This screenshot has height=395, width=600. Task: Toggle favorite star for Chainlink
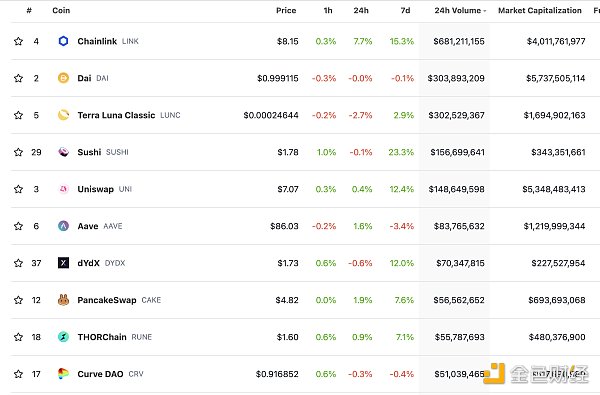click(x=18, y=41)
